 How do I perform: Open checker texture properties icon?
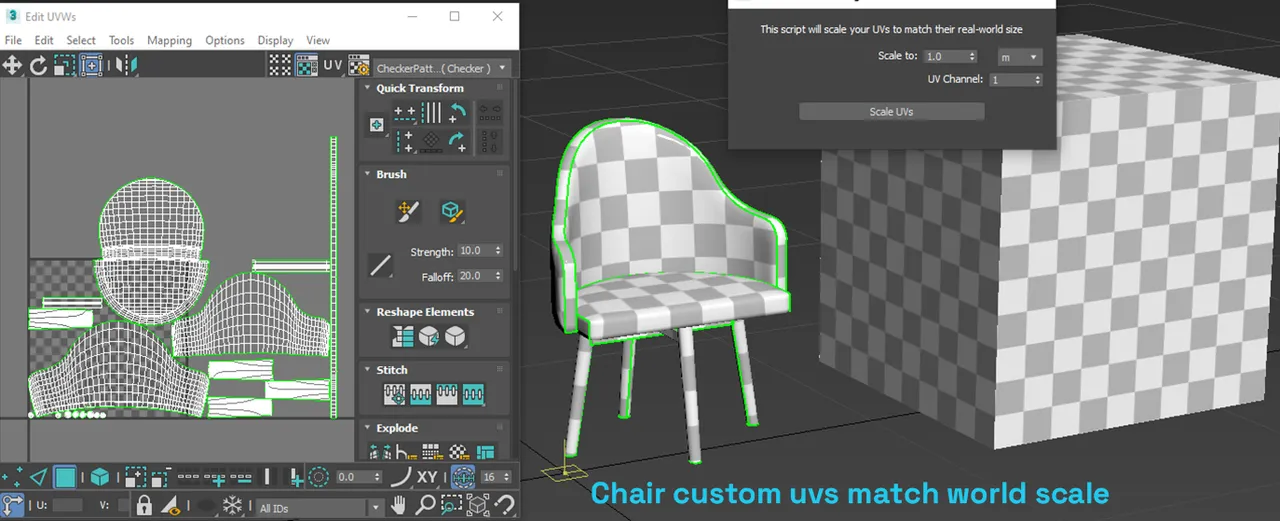coord(359,65)
